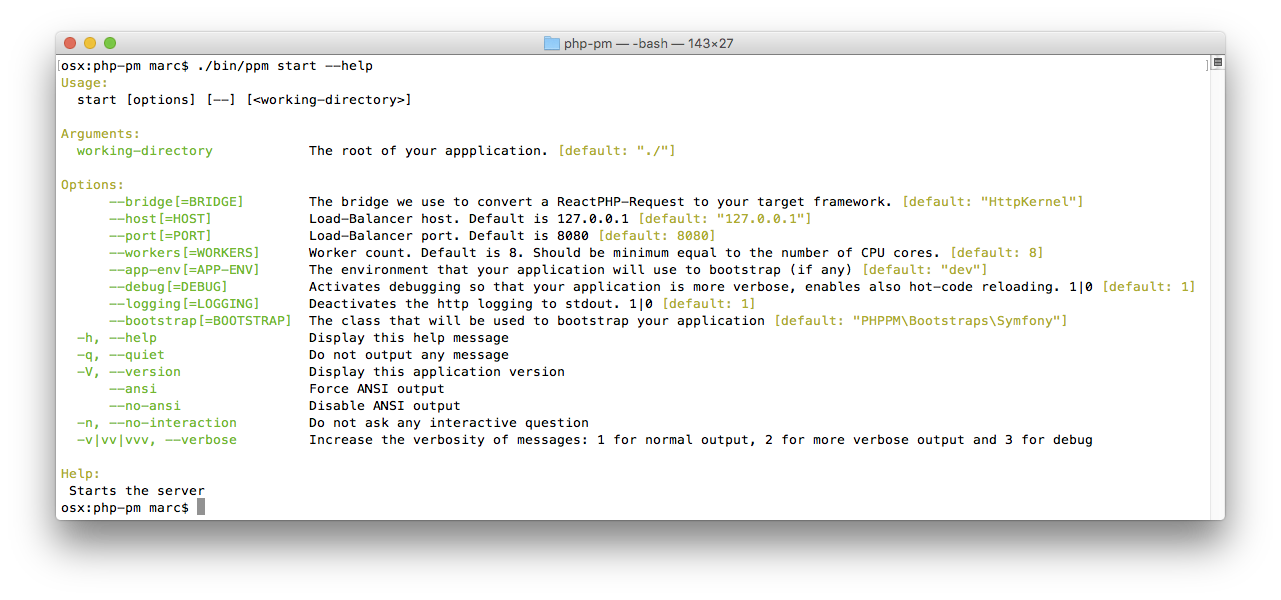Viewport: 1281px width, 600px height.
Task: Click the 'Usage:' heading
Action: 83,83
